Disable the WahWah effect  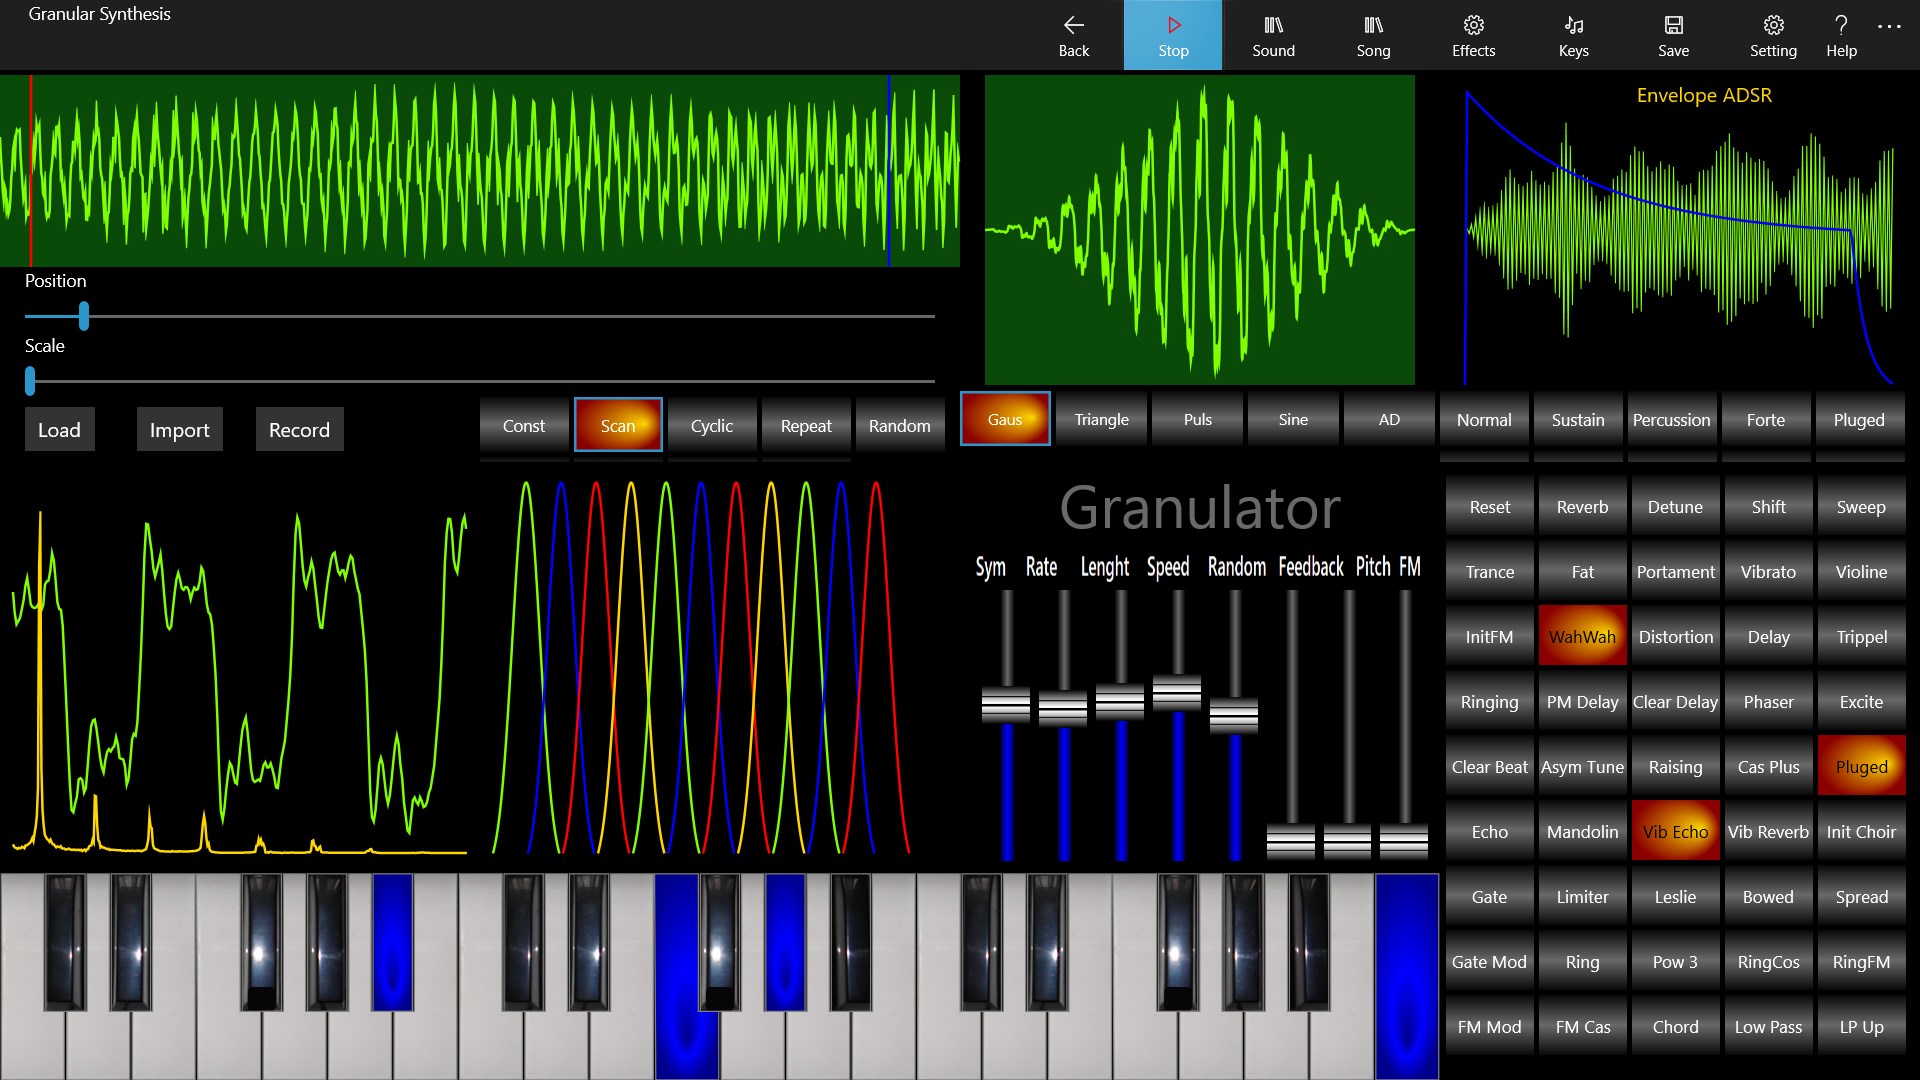1582,637
